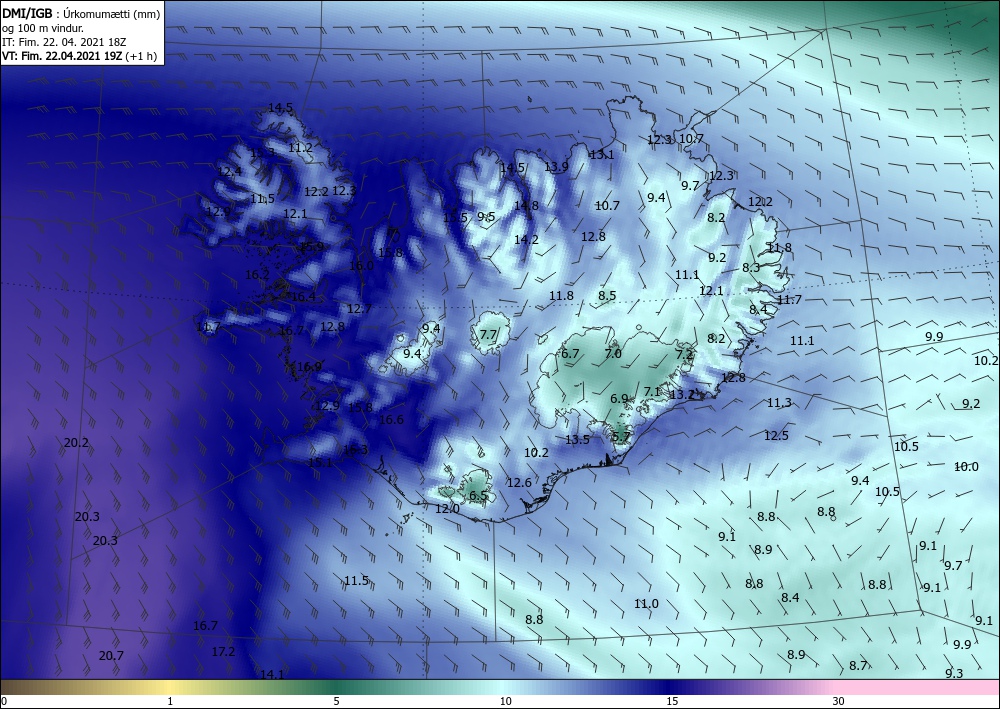Click the map value 7.2

684,354
